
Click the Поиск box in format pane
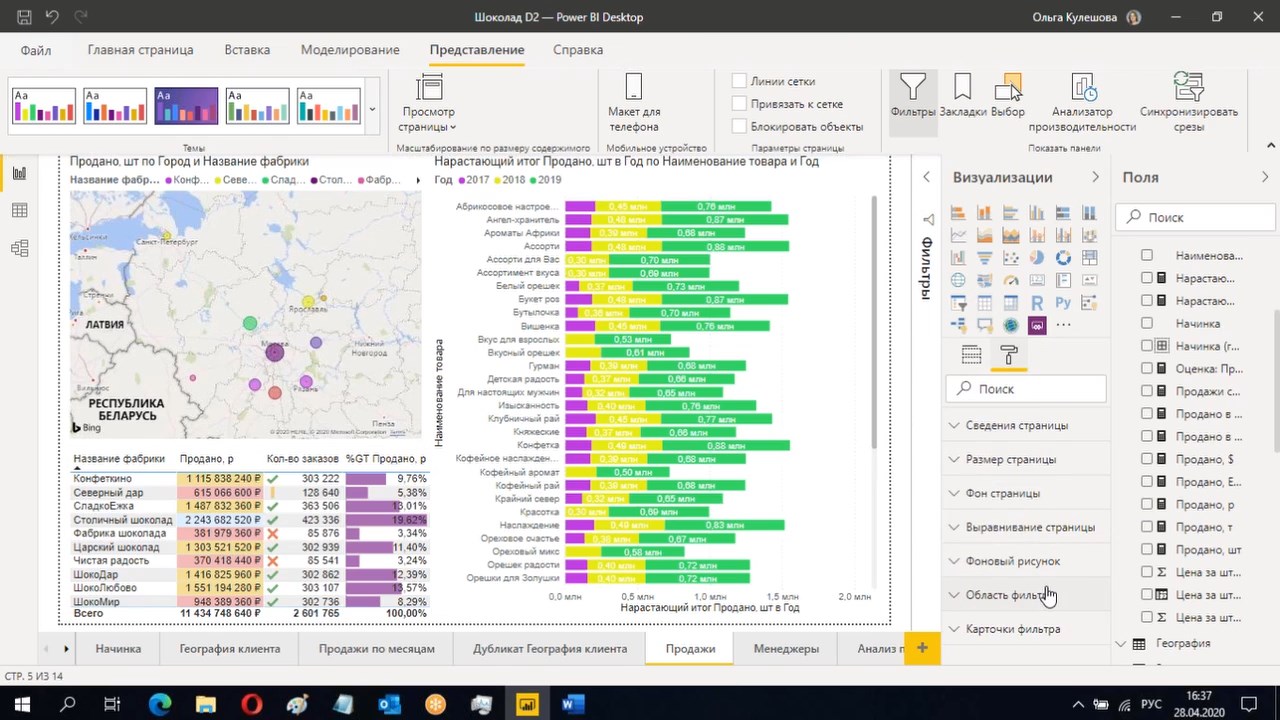point(1026,389)
